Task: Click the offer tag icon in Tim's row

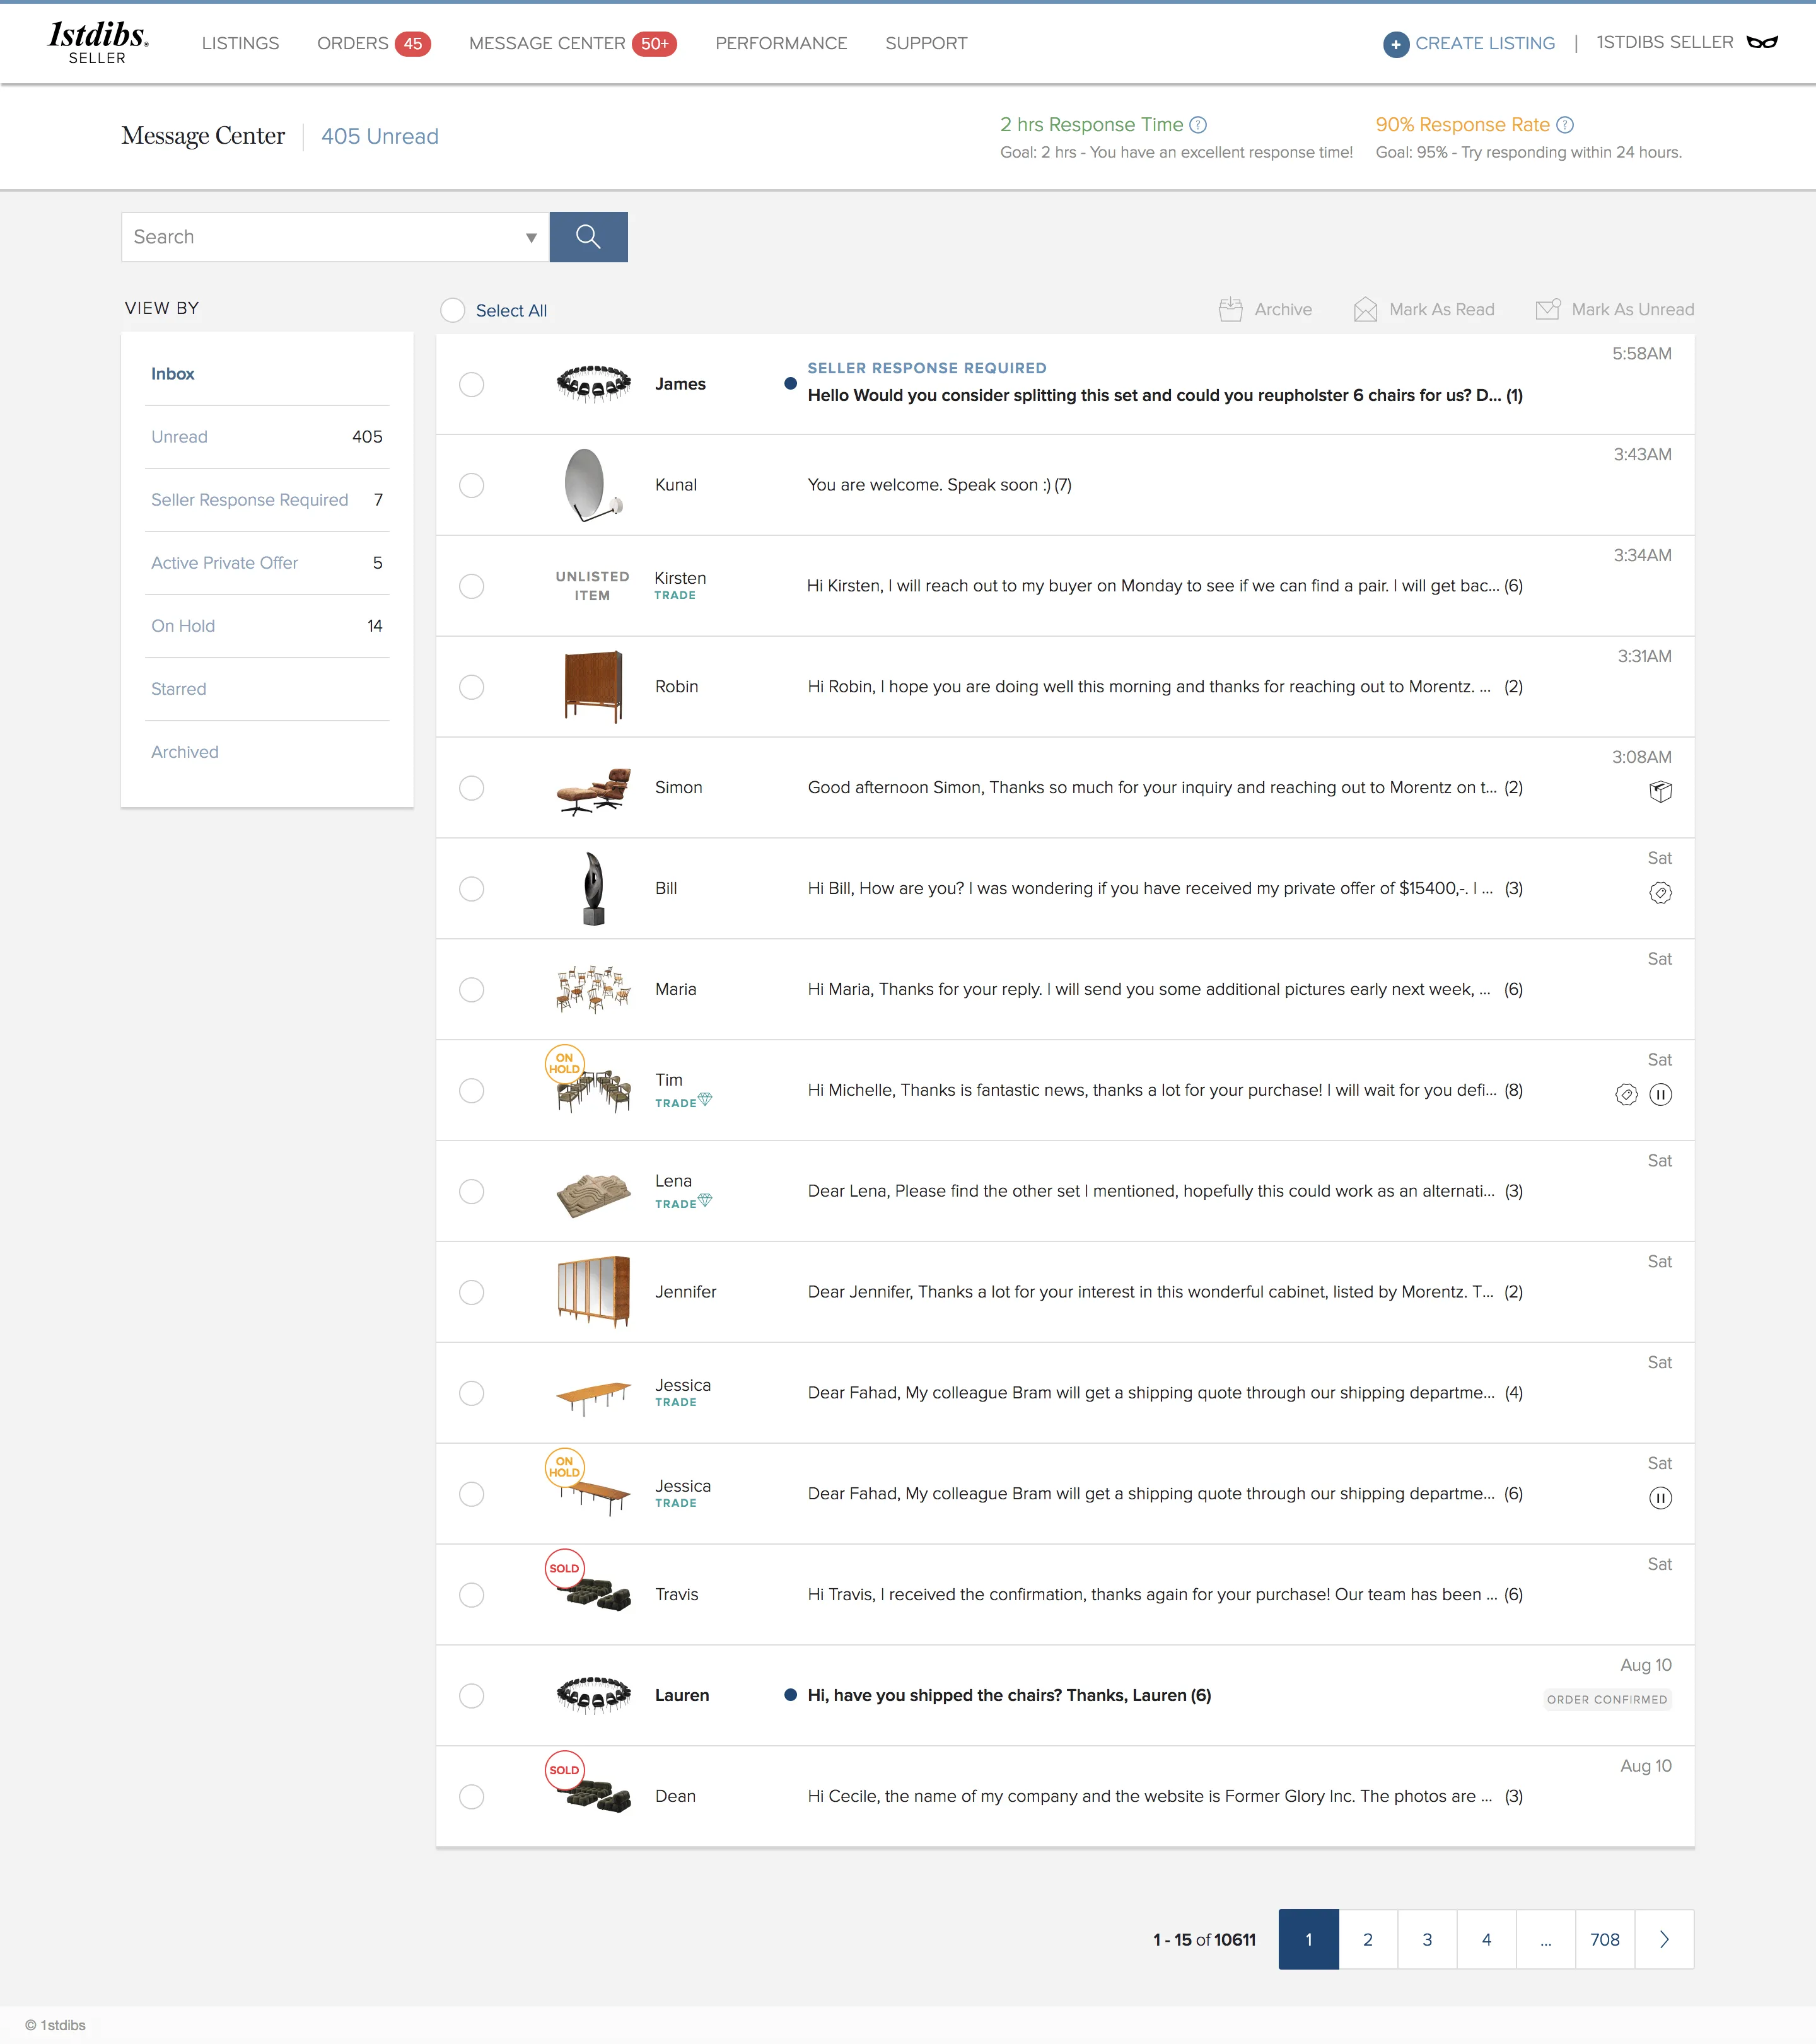Action: pyautogui.click(x=1626, y=1095)
